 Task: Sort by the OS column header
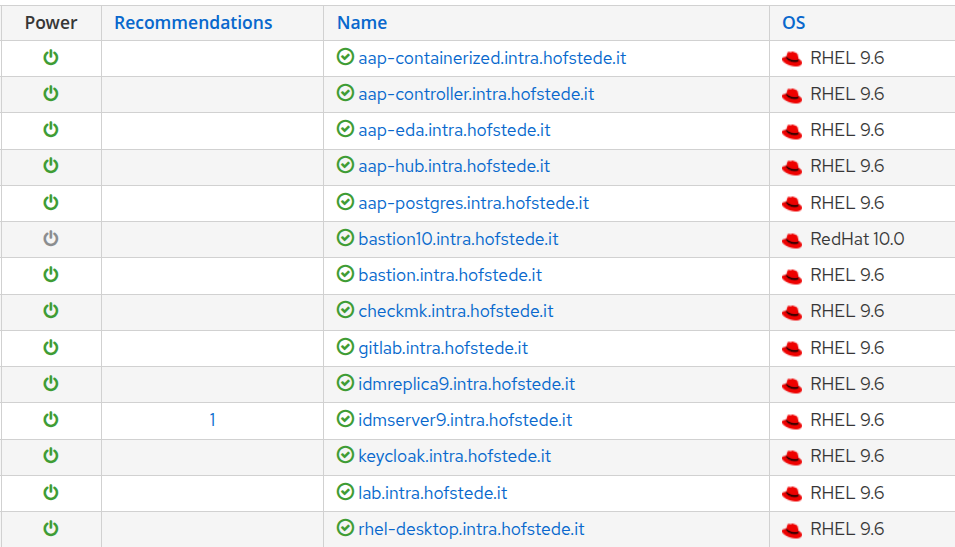pos(794,22)
